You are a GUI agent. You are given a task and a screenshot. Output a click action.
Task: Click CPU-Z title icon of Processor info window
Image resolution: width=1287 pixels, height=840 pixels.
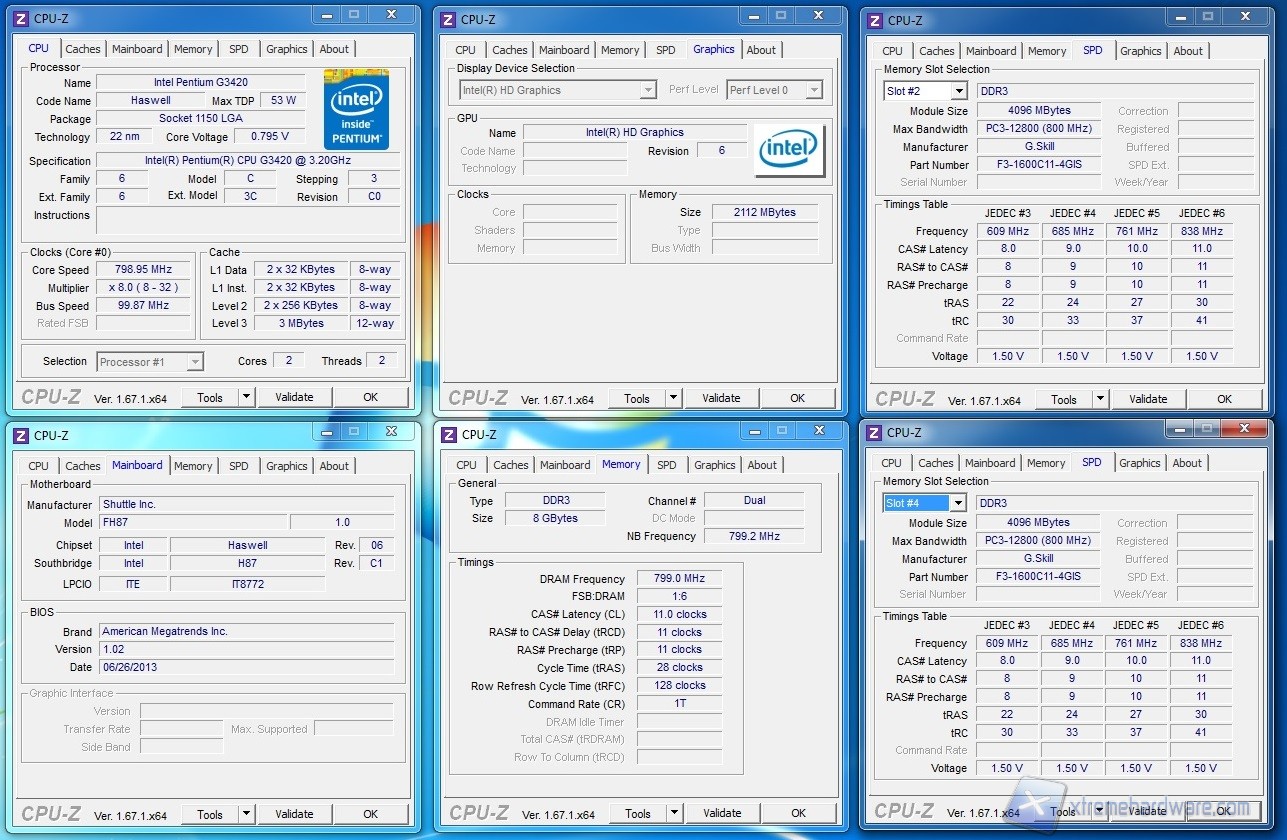click(21, 19)
